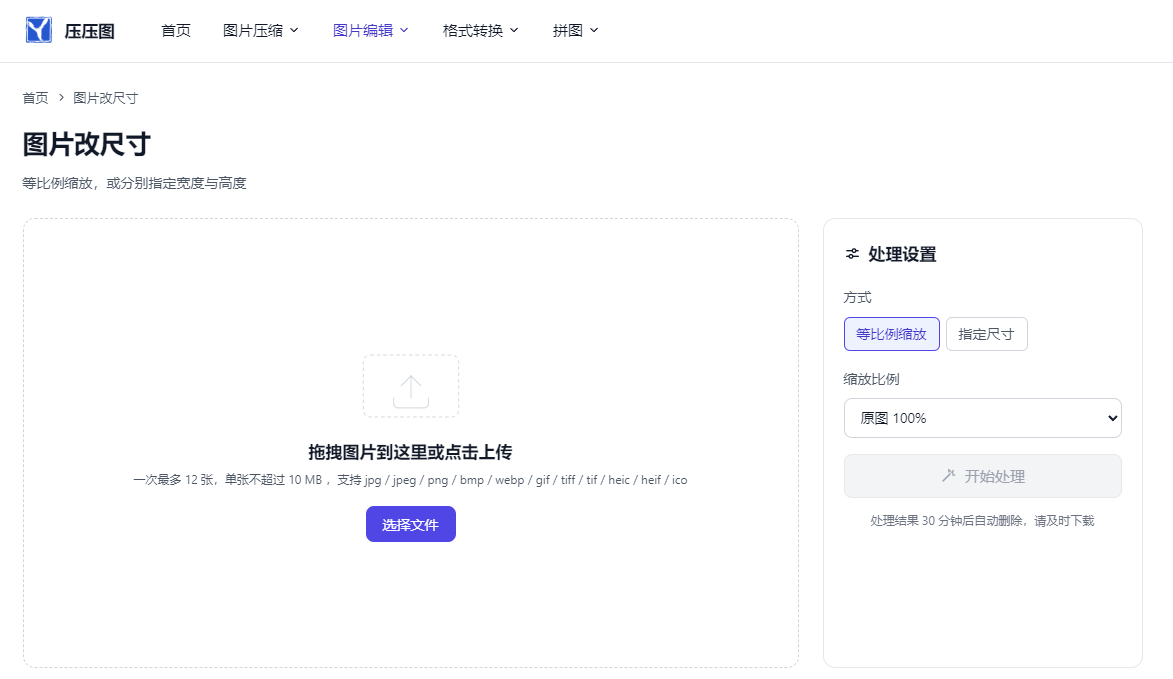1173x679 pixels.
Task: Click the 压压图 brand name text
Action: point(90,31)
